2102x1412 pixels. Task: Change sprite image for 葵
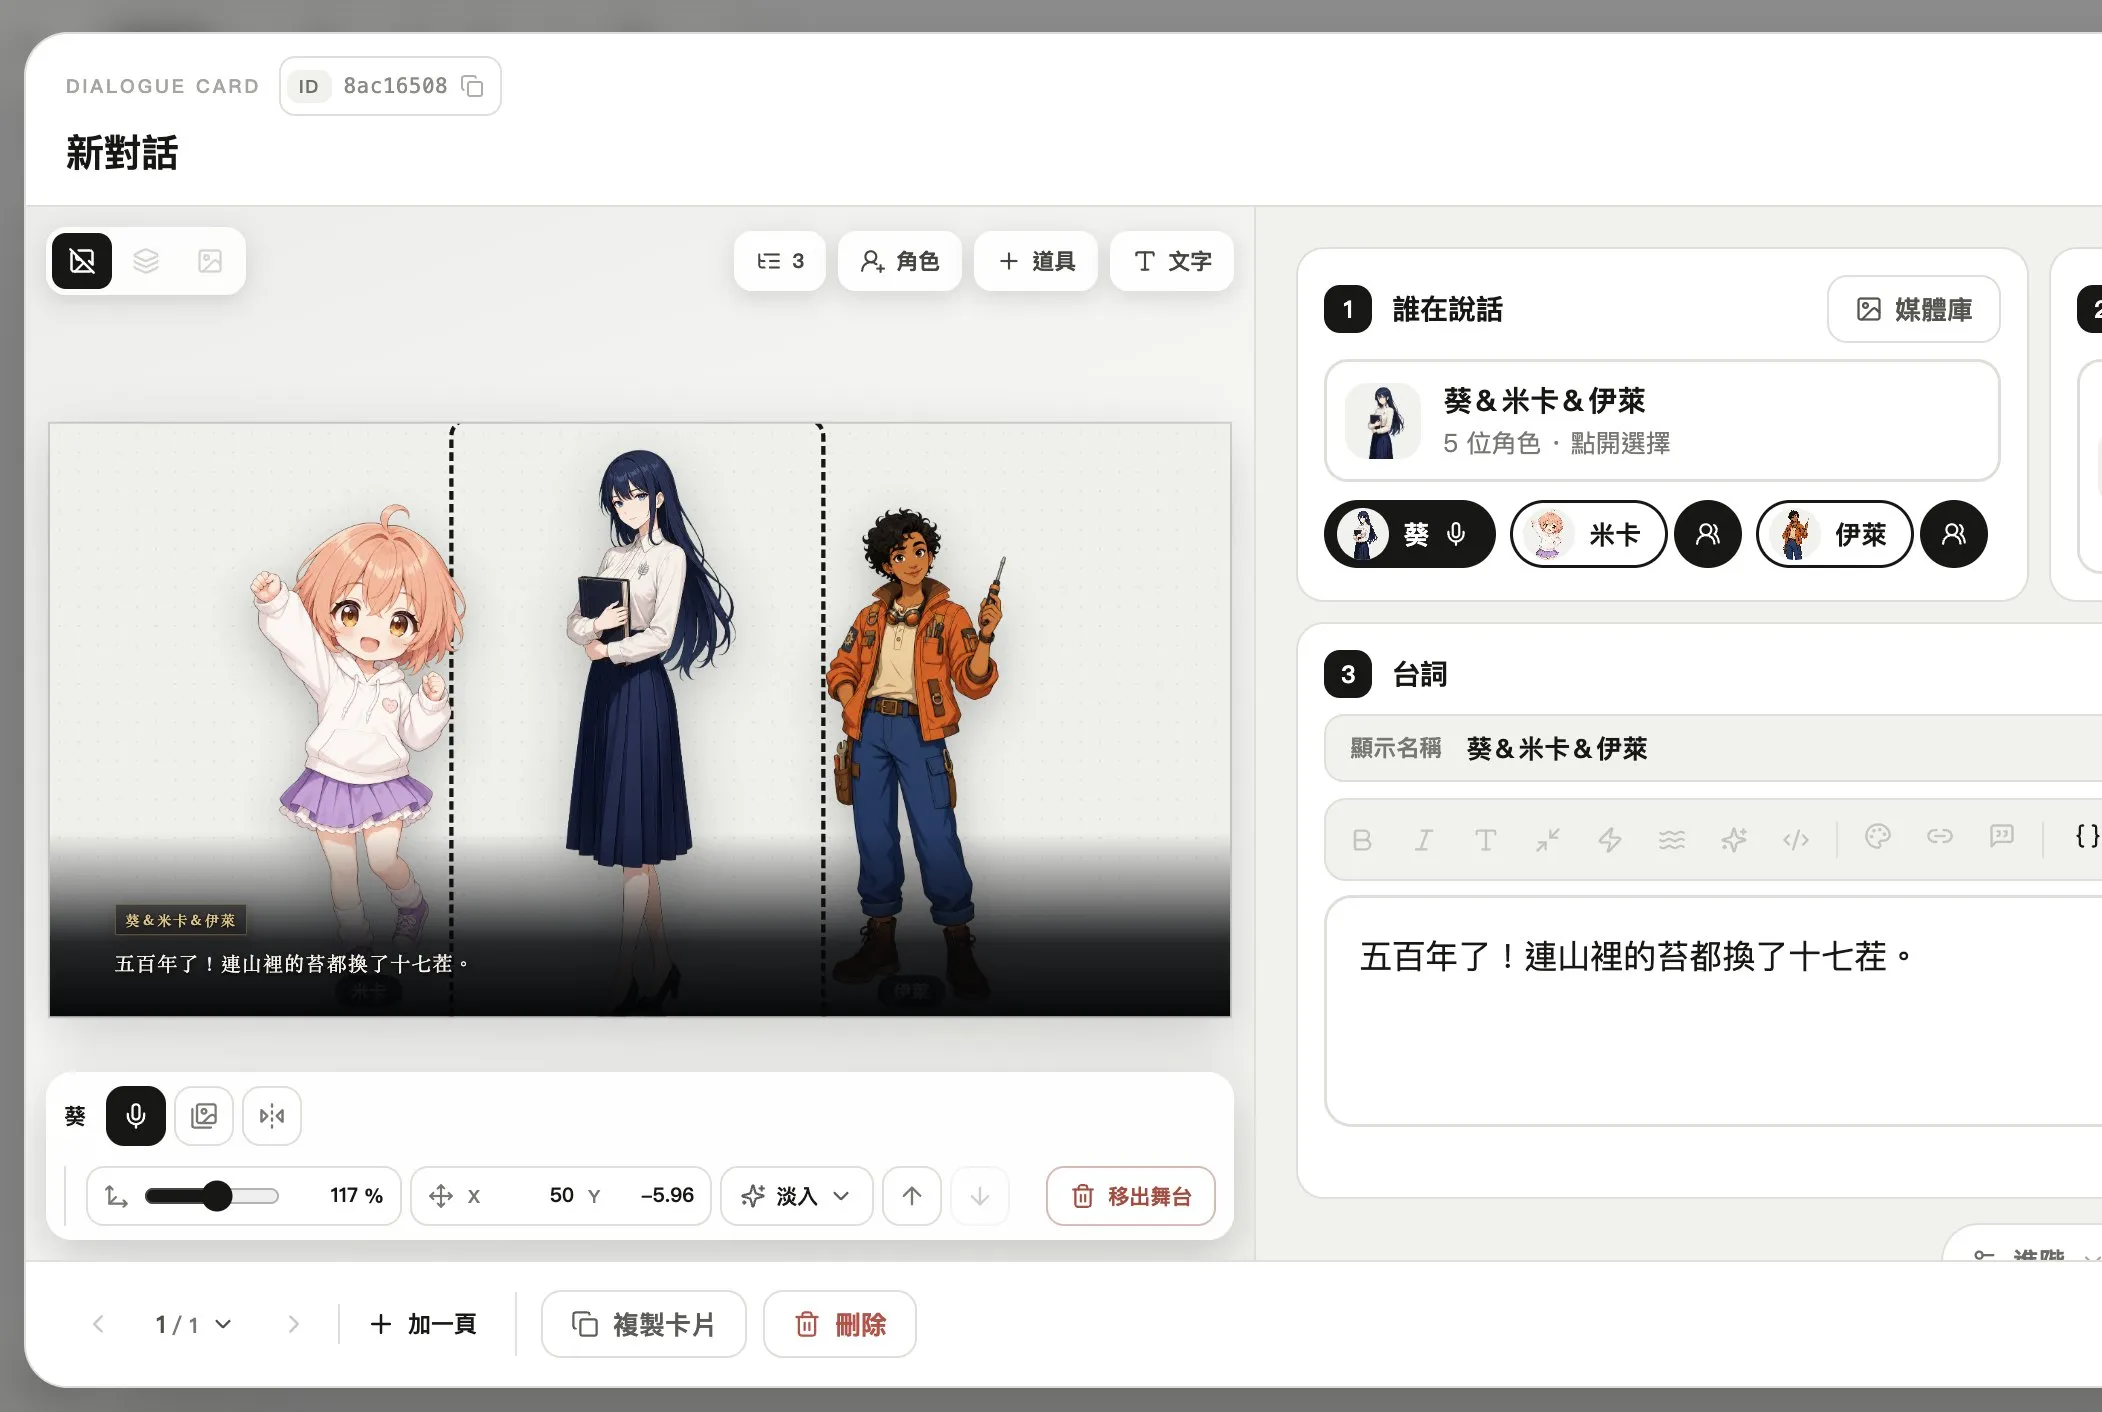(x=204, y=1116)
